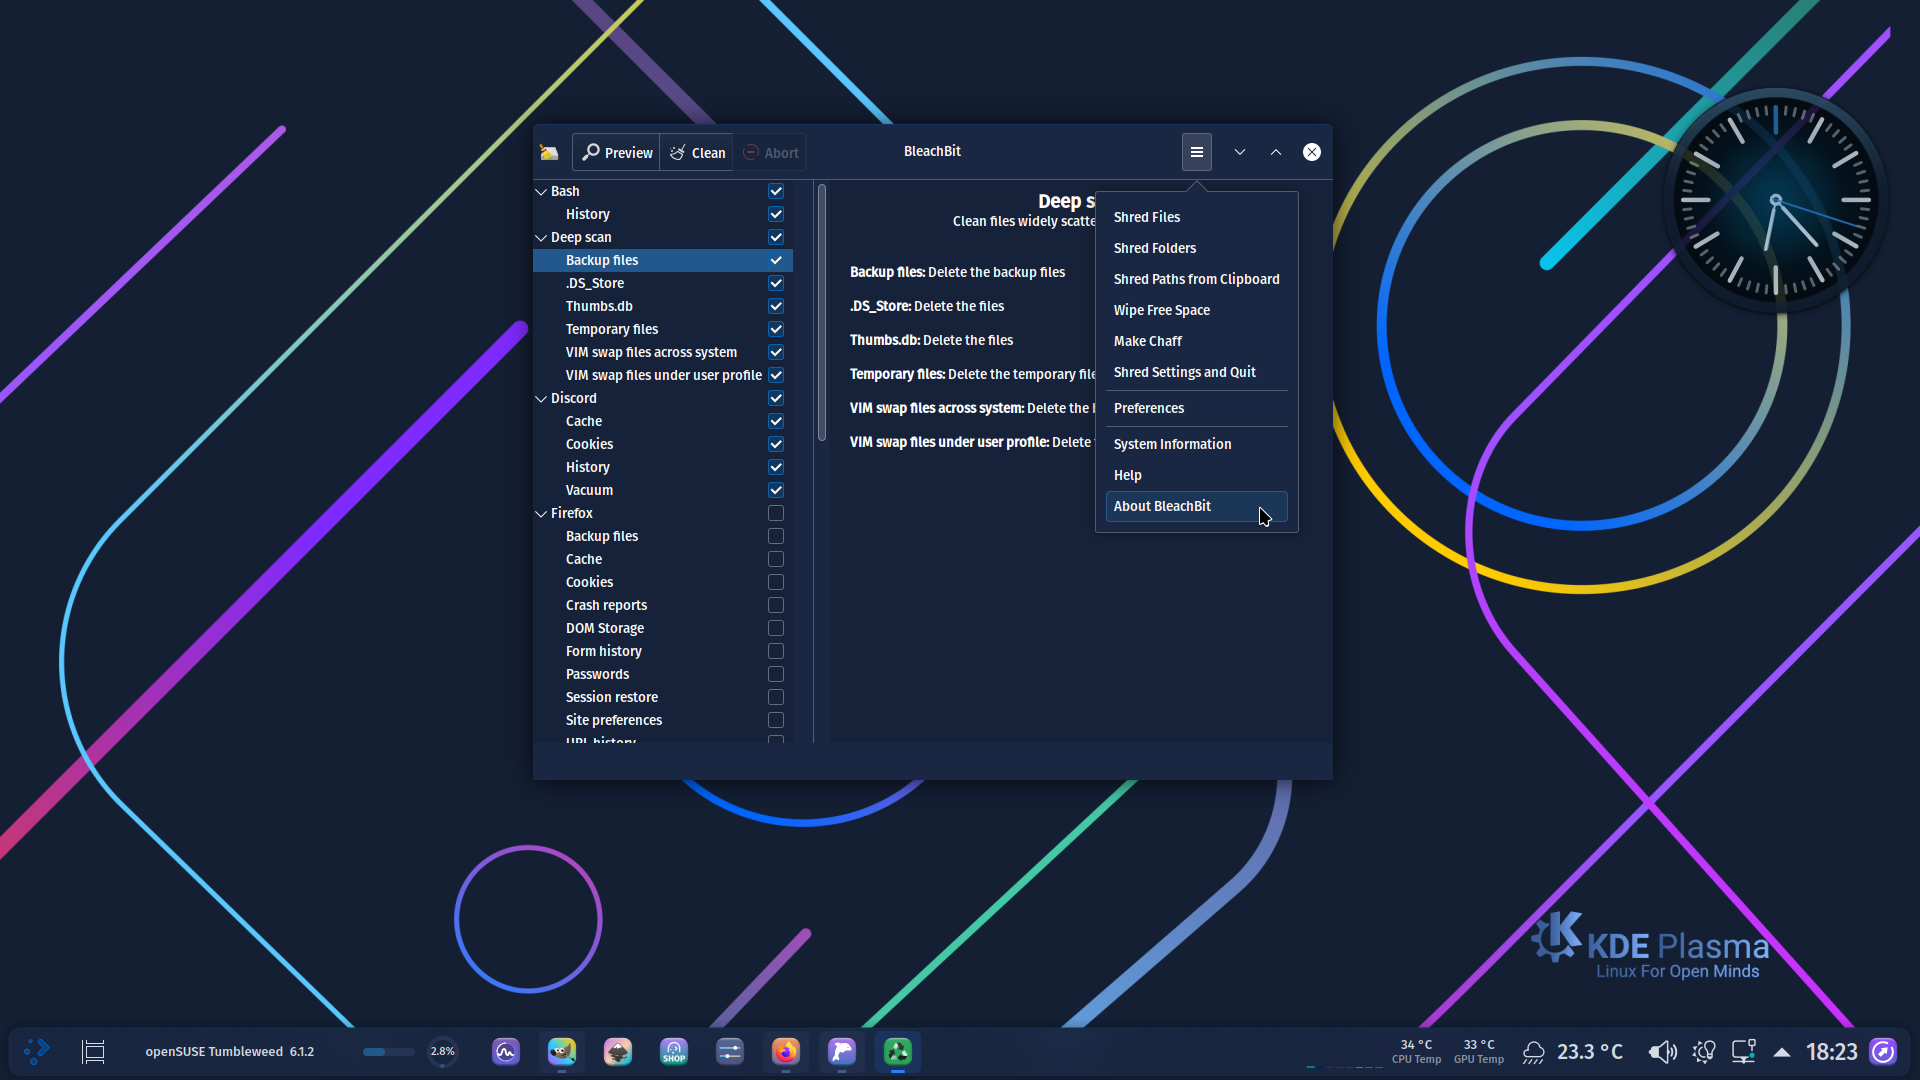Select Firefox DOM Storage row
1920x1080 pixels.
click(x=663, y=628)
